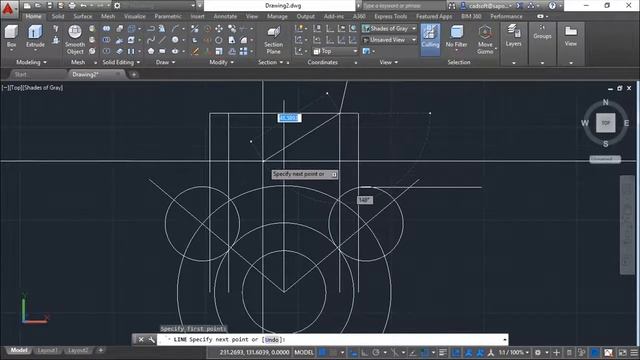The width and height of the screenshot is (640, 360).
Task: Click the command line input area
Action: [332, 340]
